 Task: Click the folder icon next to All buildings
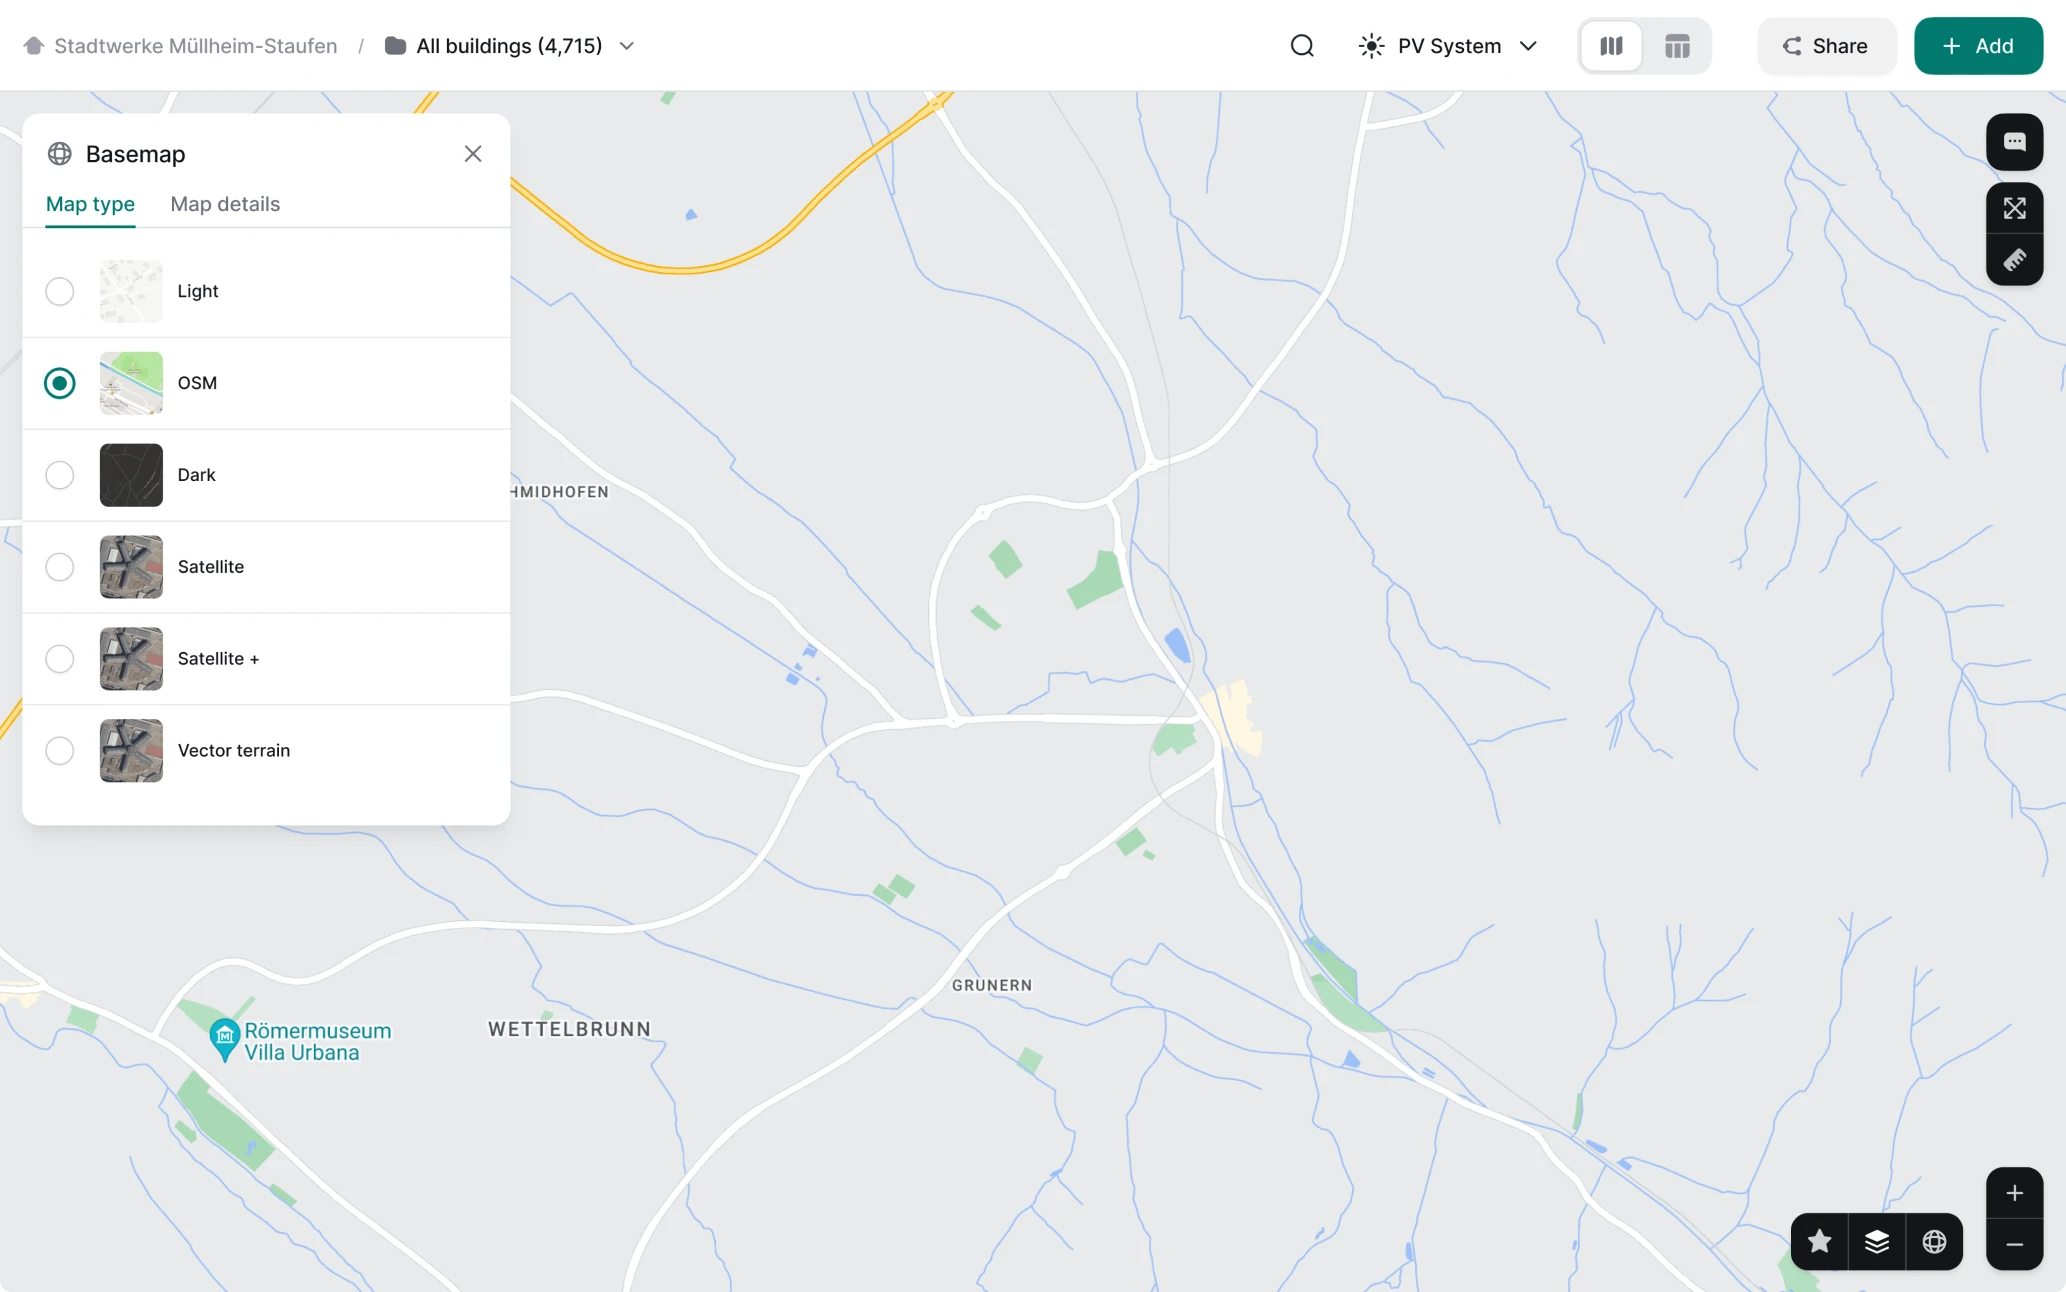[x=395, y=46]
